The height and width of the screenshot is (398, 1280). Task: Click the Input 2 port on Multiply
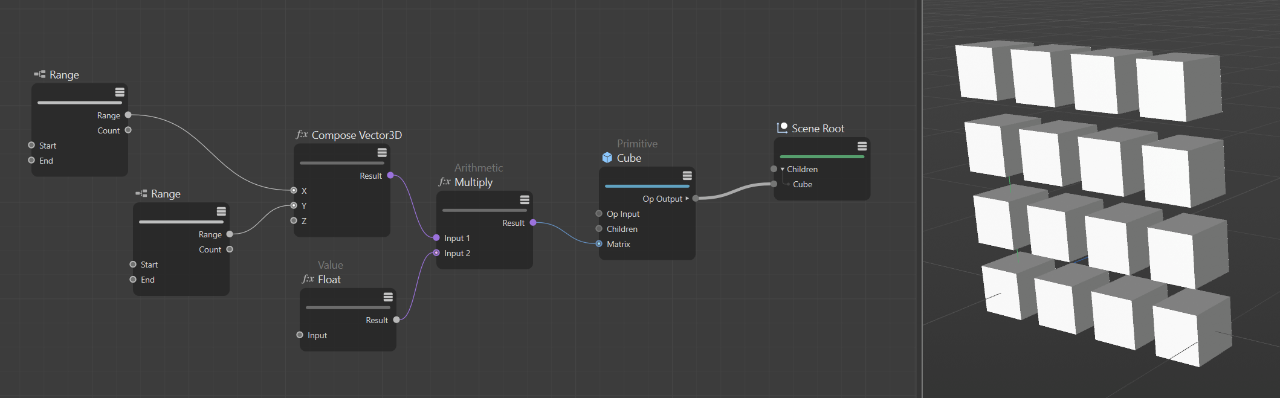point(436,253)
